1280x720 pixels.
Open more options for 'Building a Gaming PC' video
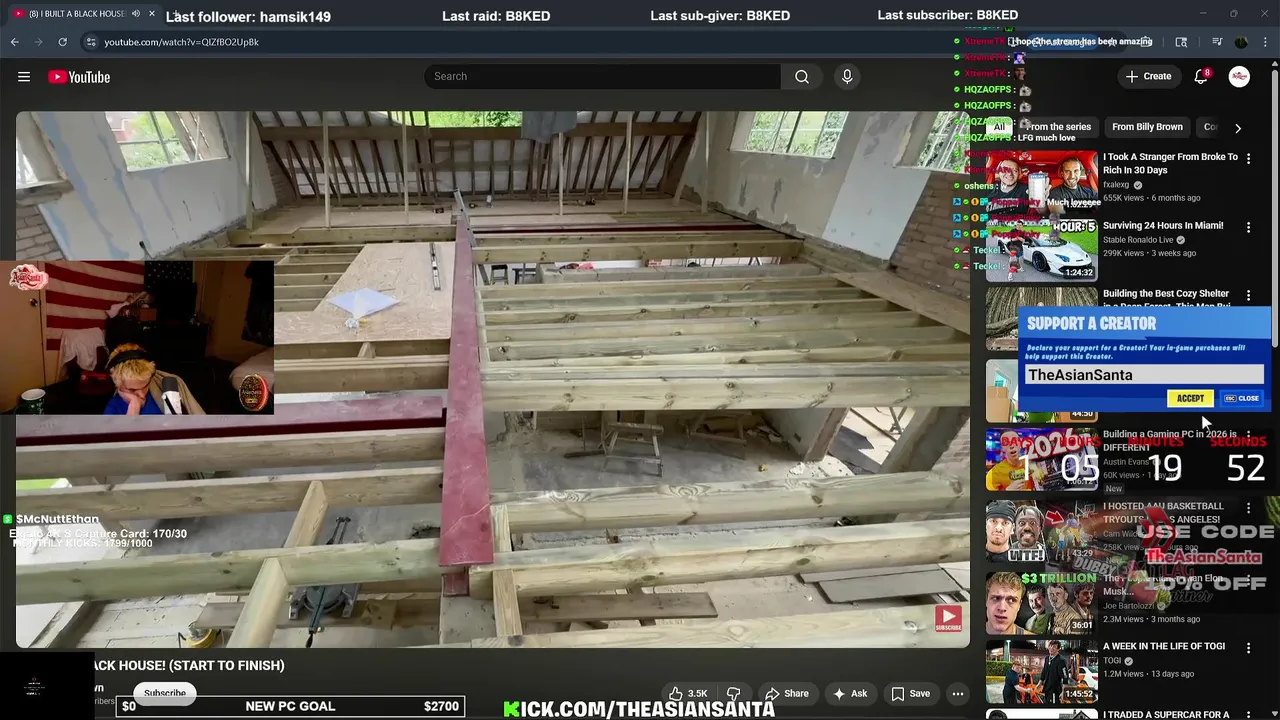1248,437
